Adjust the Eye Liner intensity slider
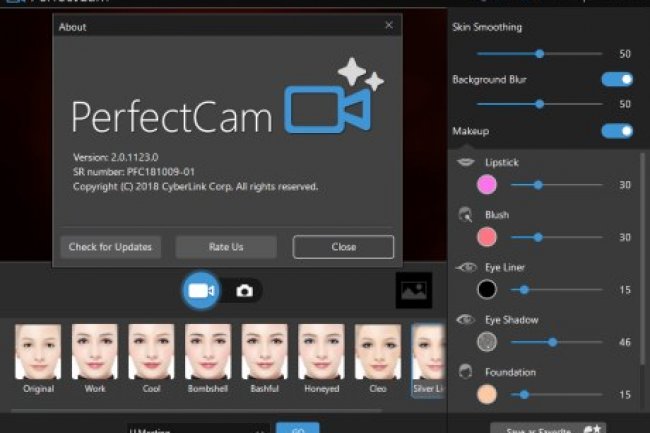 [x=556, y=290]
